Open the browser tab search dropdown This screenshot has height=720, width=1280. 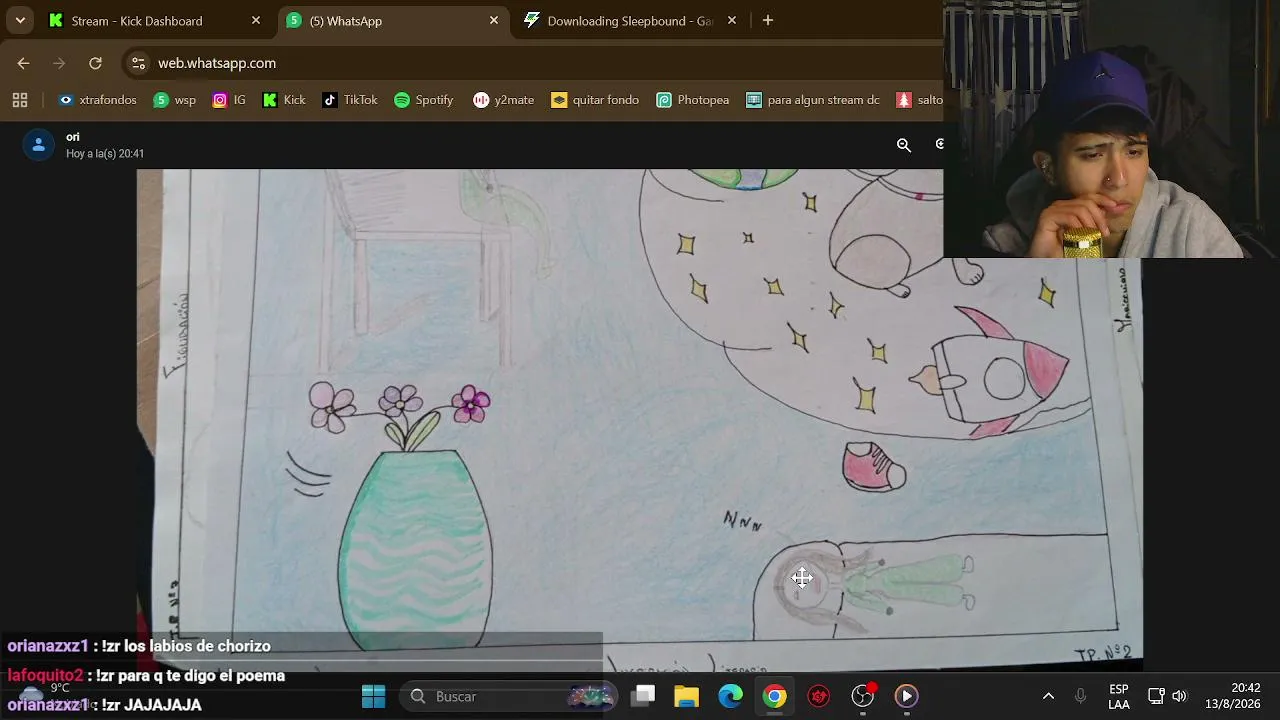20,20
